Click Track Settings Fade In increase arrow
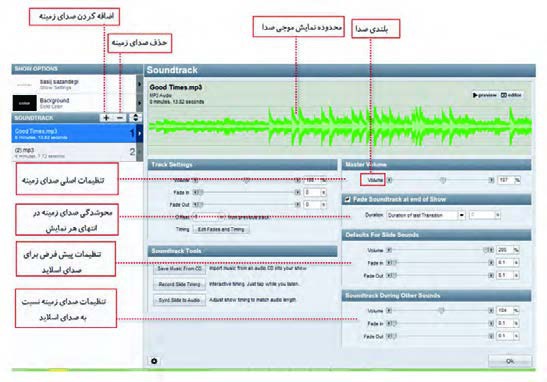 pos(297,193)
